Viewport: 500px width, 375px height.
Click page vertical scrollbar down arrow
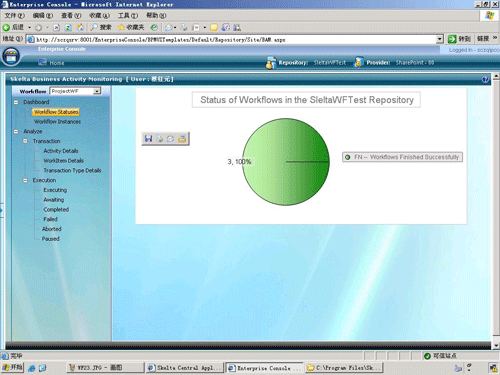(496, 345)
